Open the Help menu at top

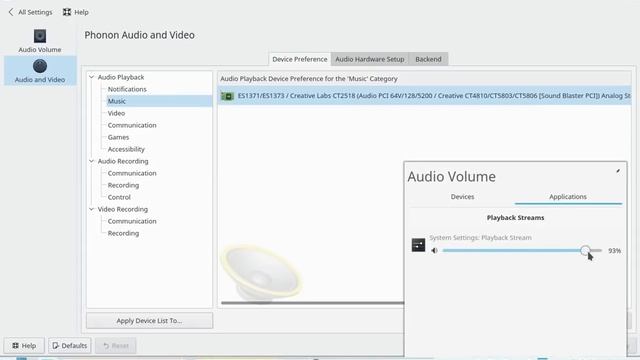click(x=76, y=12)
